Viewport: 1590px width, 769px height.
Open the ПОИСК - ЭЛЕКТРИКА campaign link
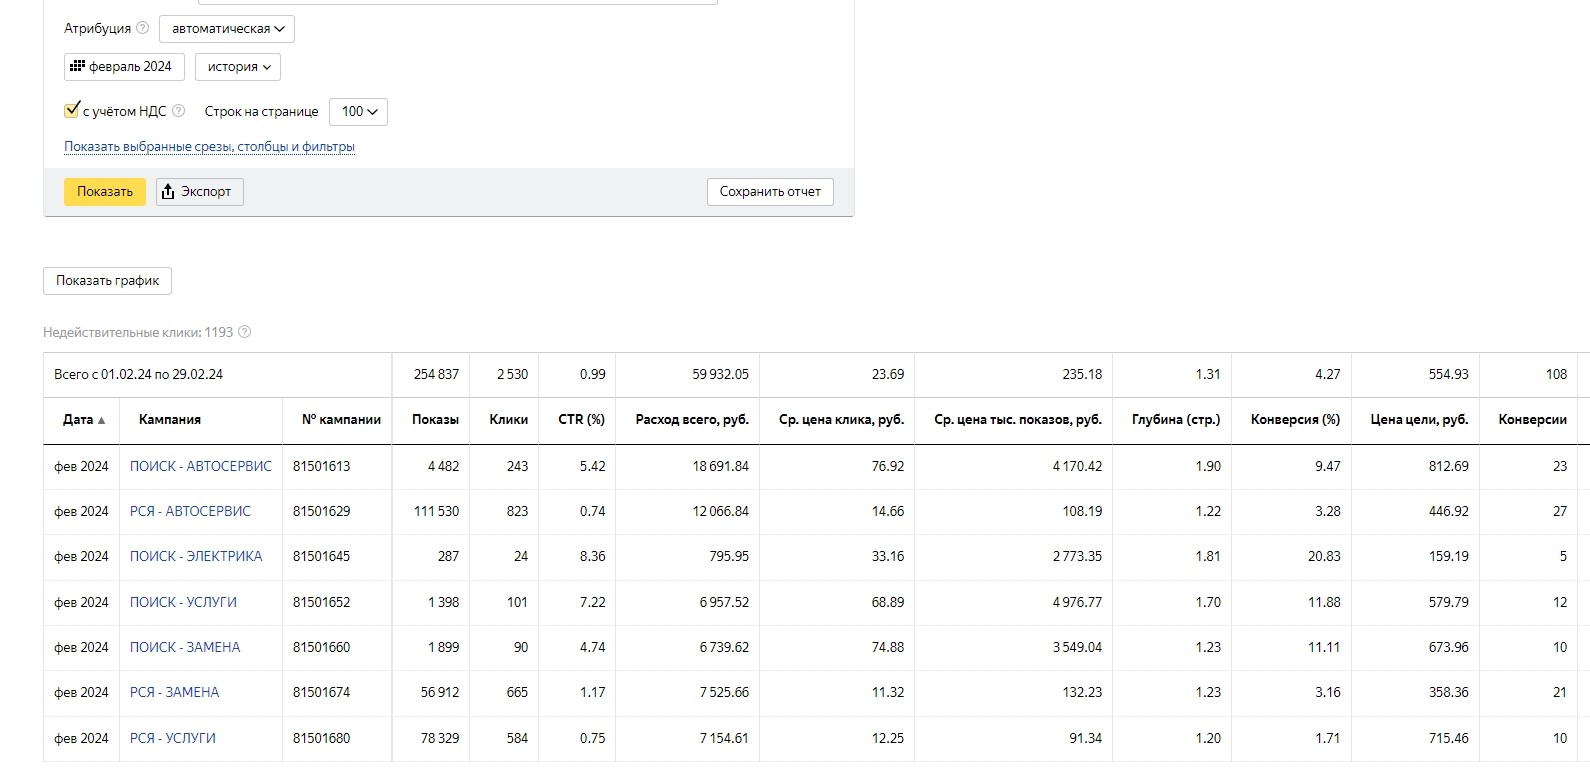196,556
